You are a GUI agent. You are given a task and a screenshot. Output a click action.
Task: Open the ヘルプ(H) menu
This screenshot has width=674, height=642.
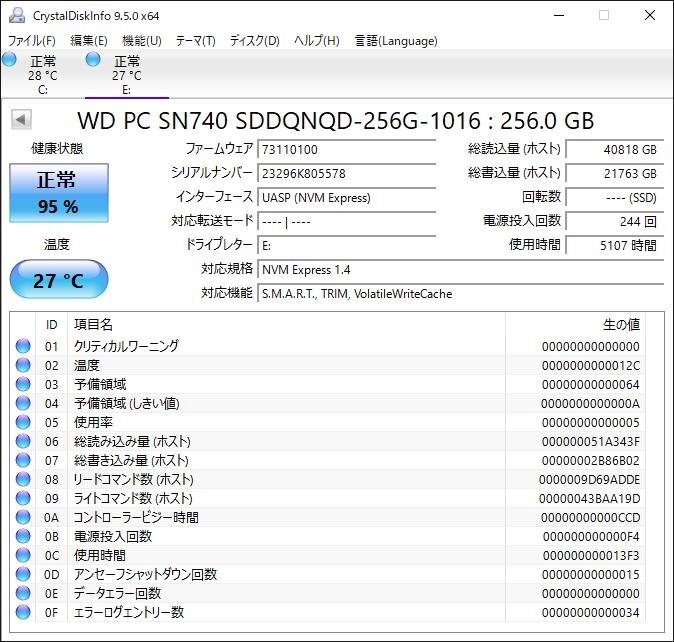[x=316, y=41]
